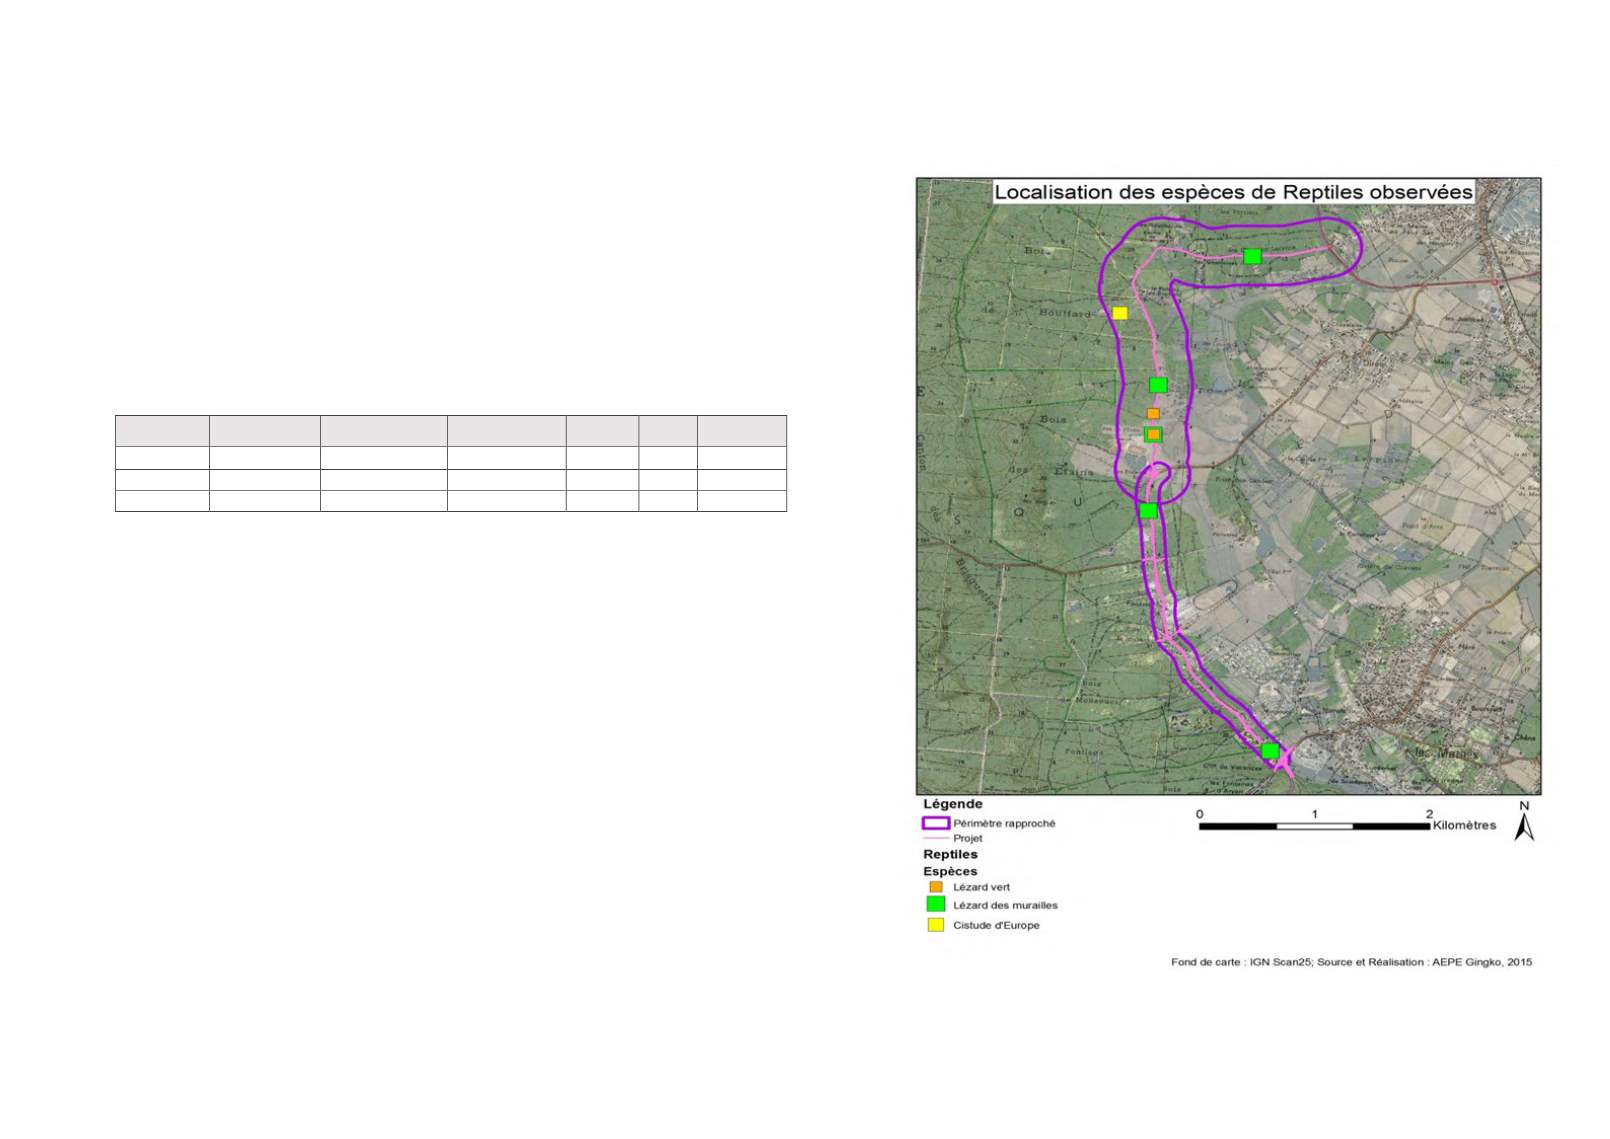Click the northernmost green lizard marker on the map

pos(1252,257)
